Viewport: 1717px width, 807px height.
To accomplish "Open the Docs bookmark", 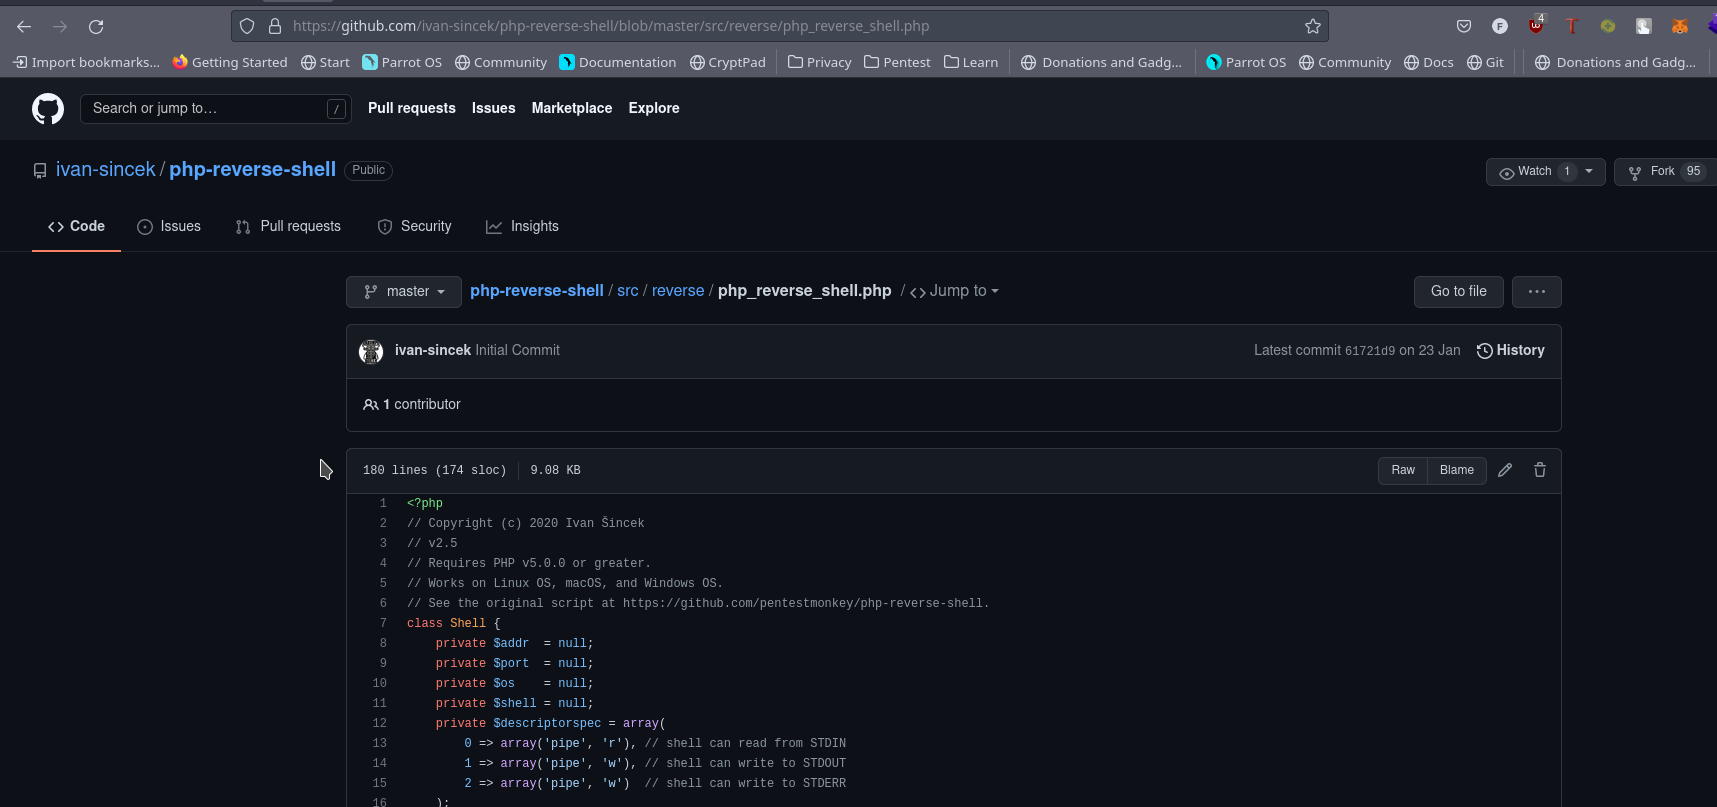I will [1429, 62].
